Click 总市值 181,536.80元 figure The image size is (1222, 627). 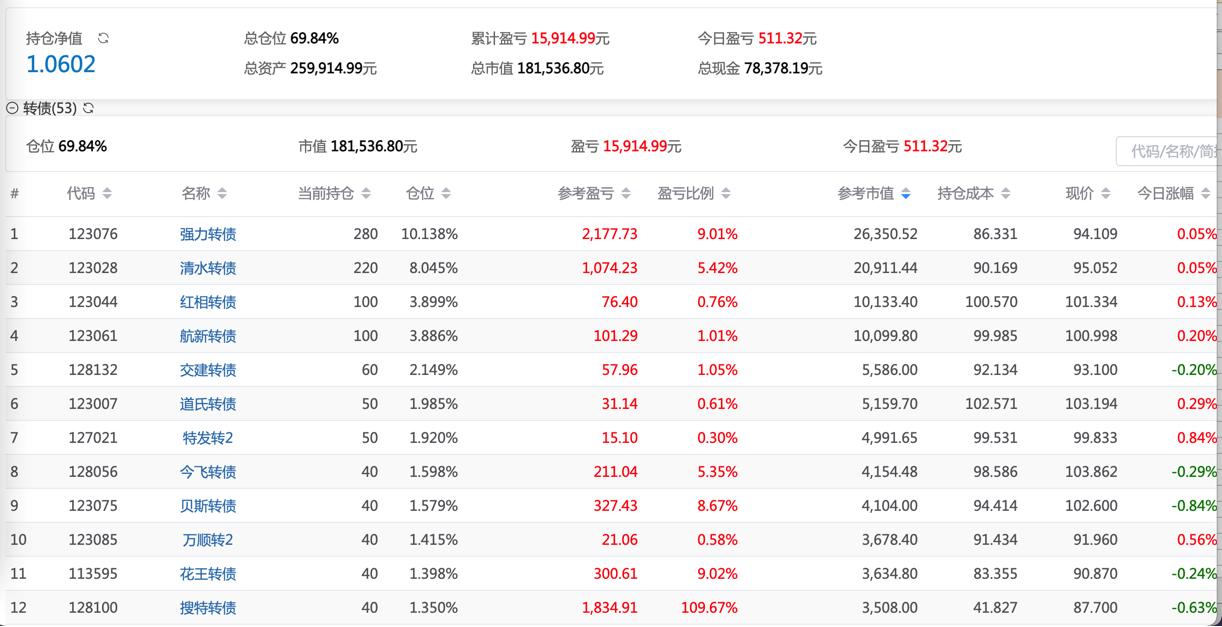click(560, 69)
